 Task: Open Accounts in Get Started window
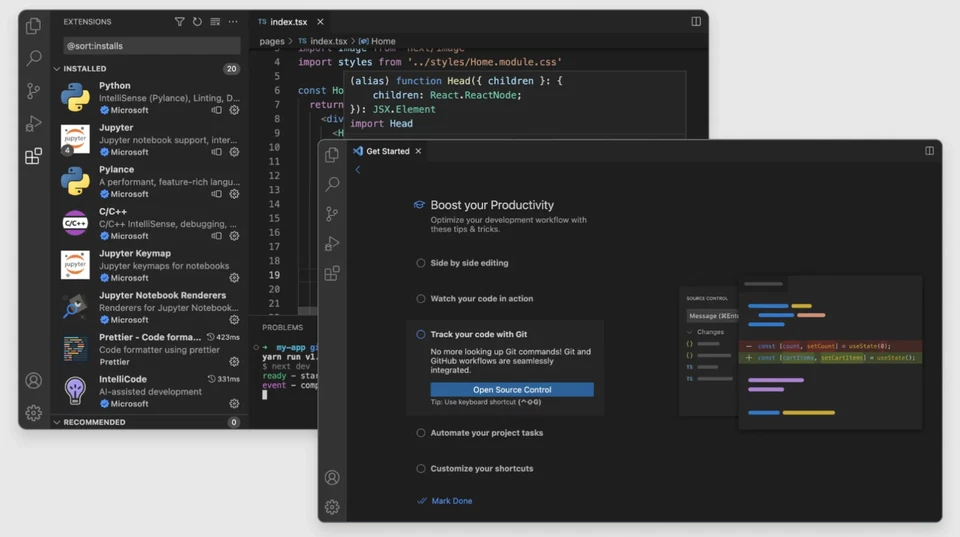click(x=332, y=478)
